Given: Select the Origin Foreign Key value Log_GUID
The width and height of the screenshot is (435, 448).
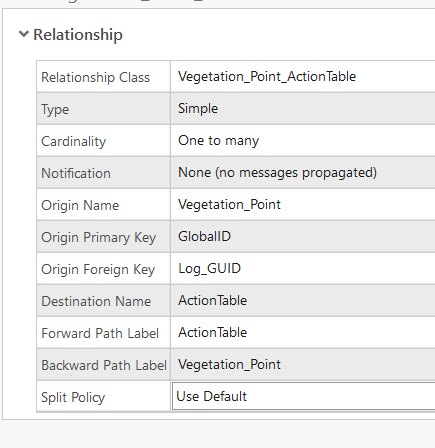Looking at the screenshot, I should point(209,269).
